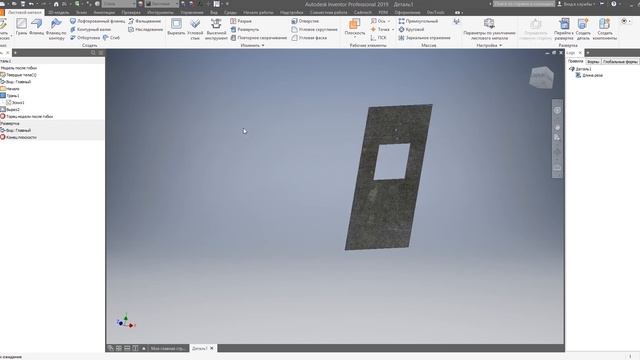Activate the Контурный валик tool
The height and width of the screenshot is (360, 640).
(x=90, y=29)
